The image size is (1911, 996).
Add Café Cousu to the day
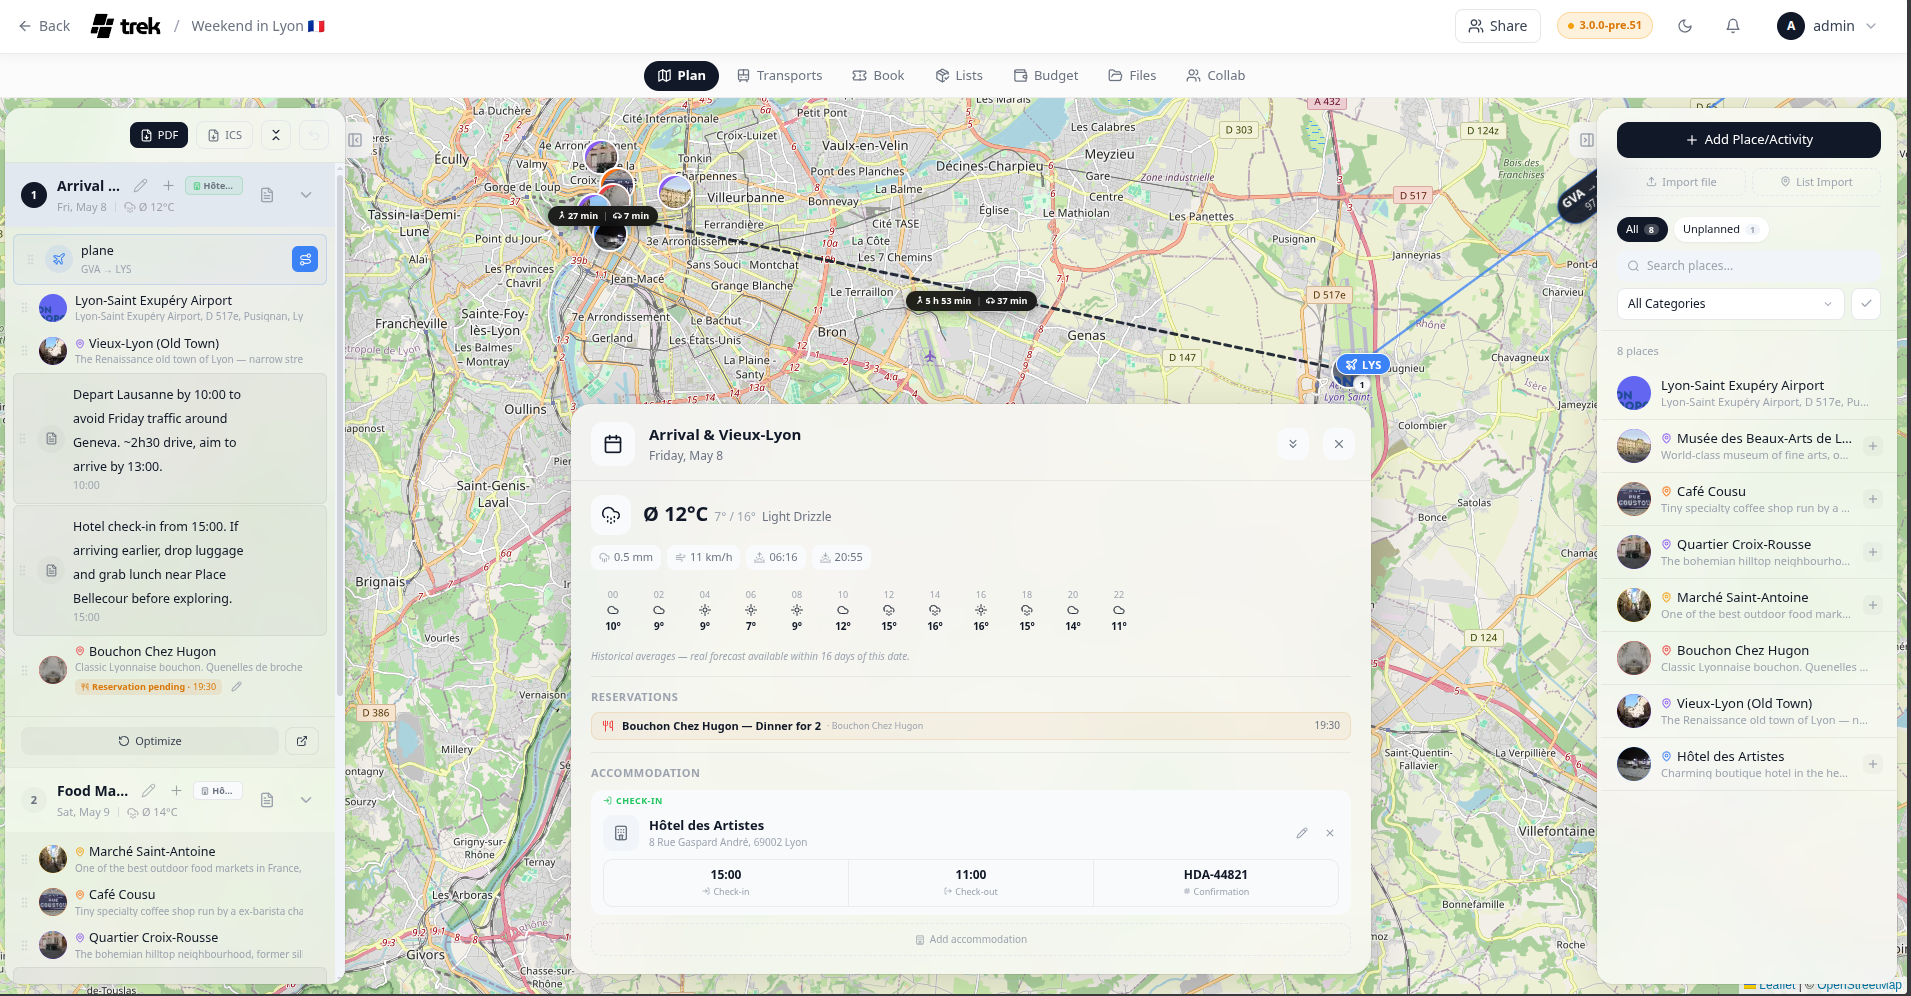pyautogui.click(x=1873, y=499)
